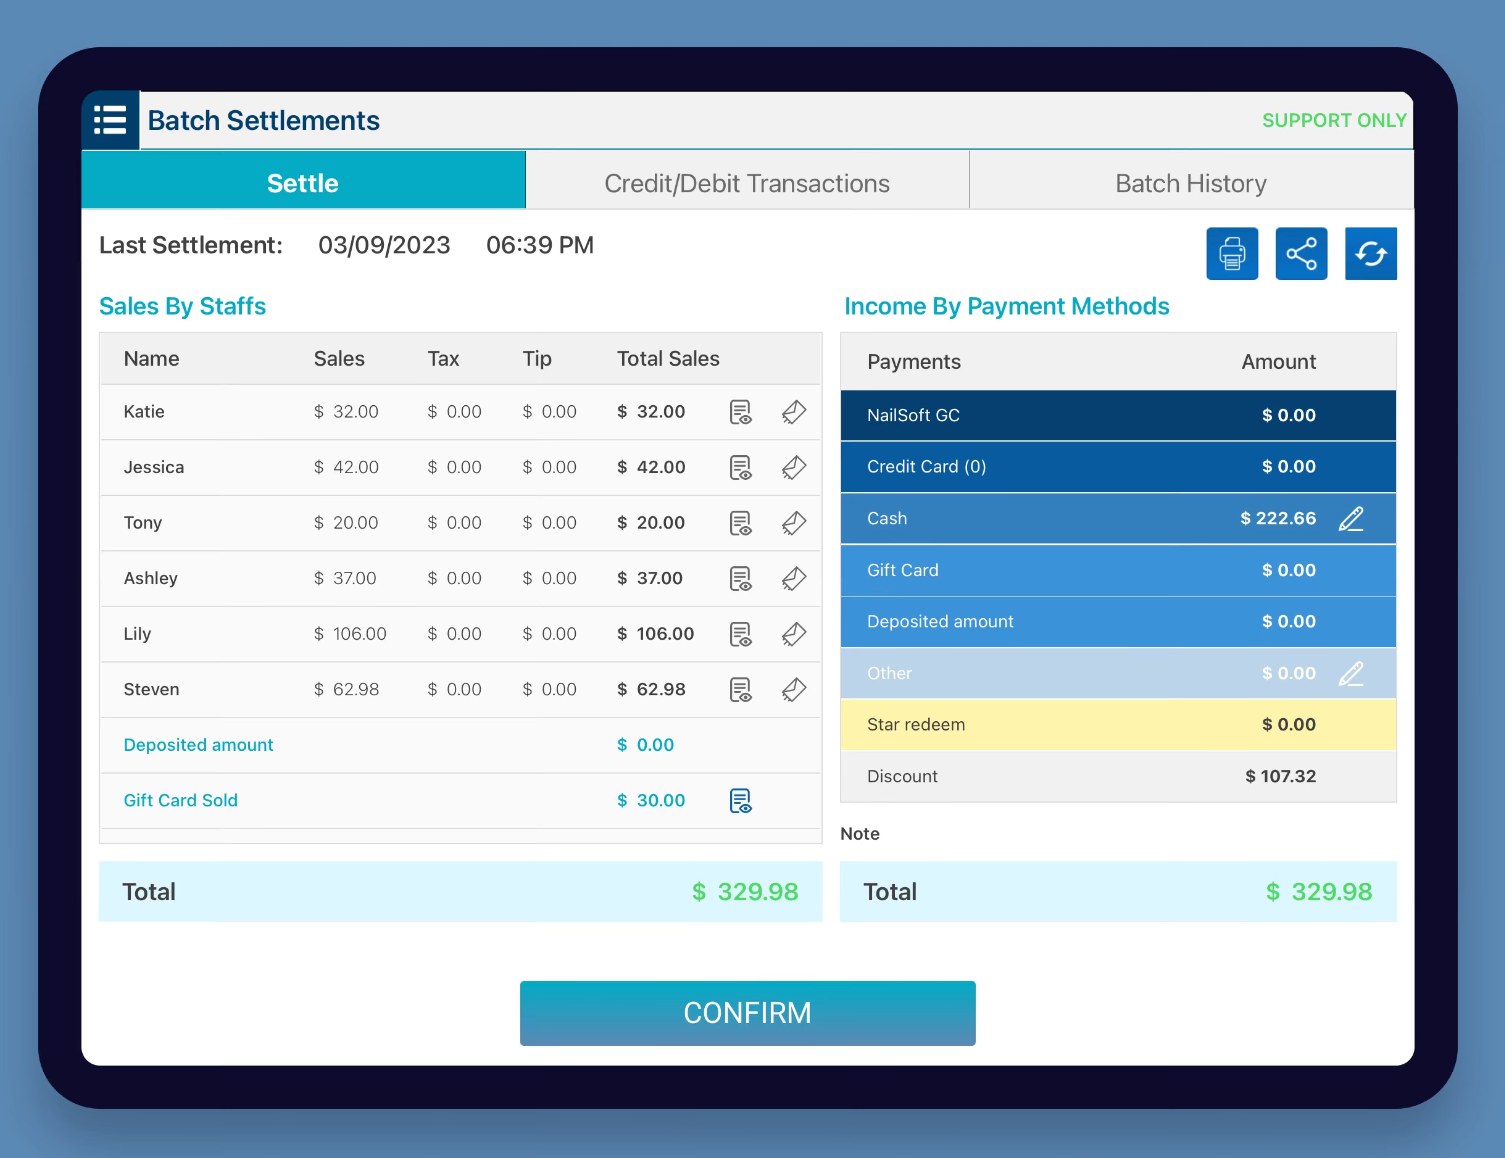Open the Batch History tab
1505x1158 pixels.
click(1190, 184)
